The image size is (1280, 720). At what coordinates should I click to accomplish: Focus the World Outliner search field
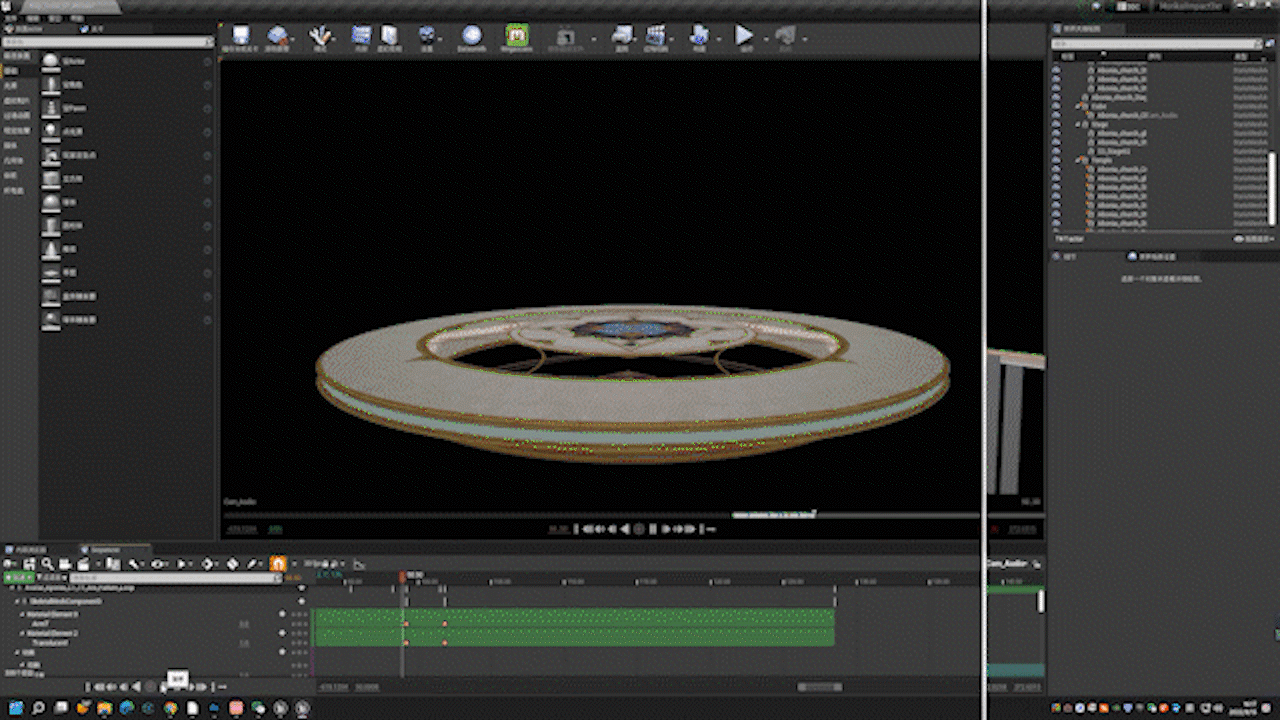(x=1157, y=44)
